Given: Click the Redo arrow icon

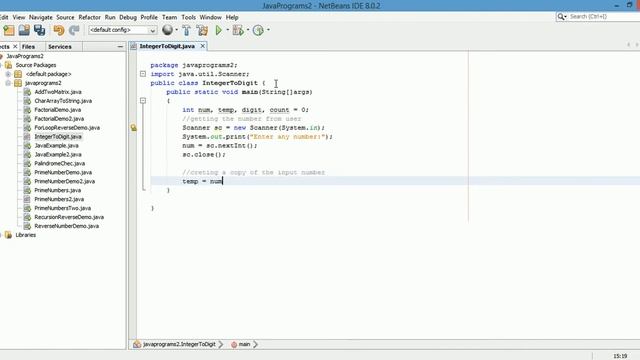Looking at the screenshot, I should point(74,30).
